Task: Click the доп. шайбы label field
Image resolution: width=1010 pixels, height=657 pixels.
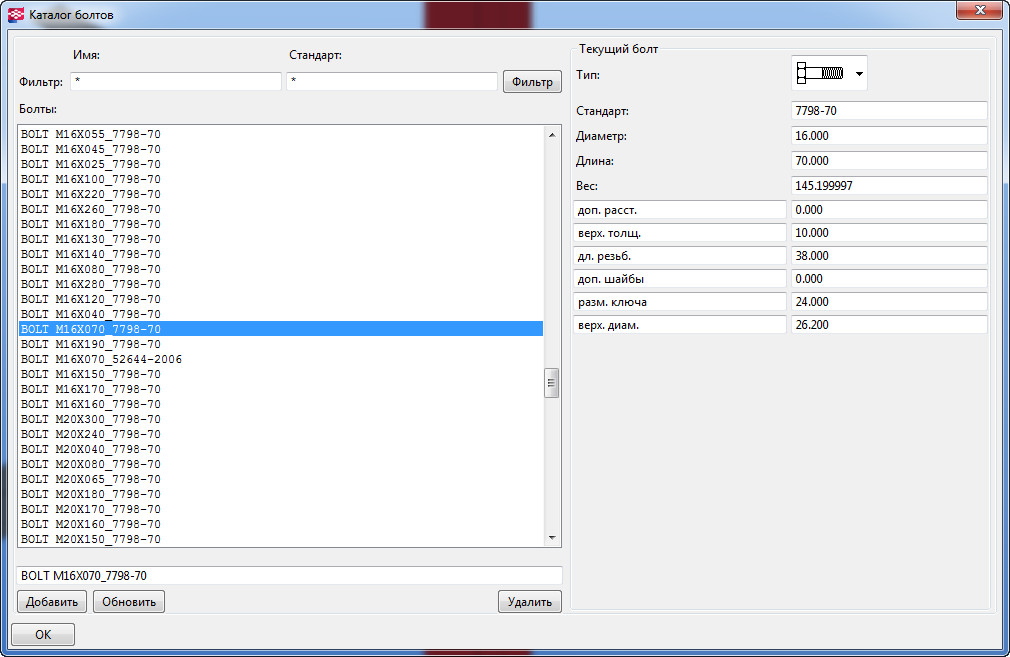Action: [680, 279]
